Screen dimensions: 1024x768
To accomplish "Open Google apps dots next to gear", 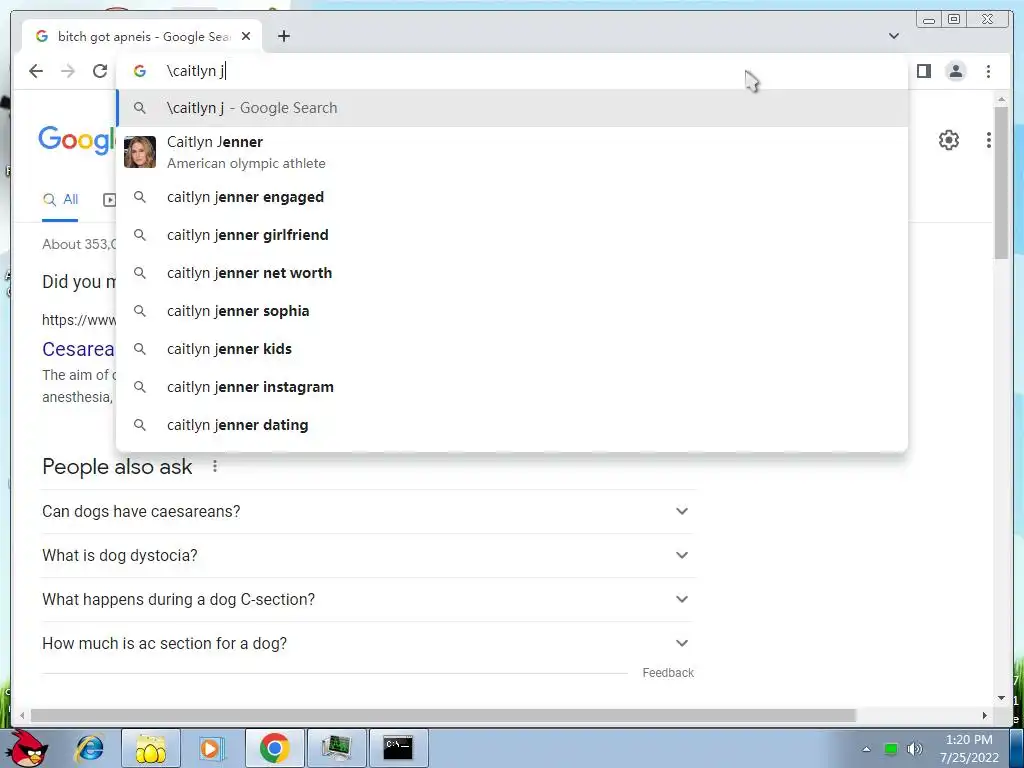I will 989,140.
